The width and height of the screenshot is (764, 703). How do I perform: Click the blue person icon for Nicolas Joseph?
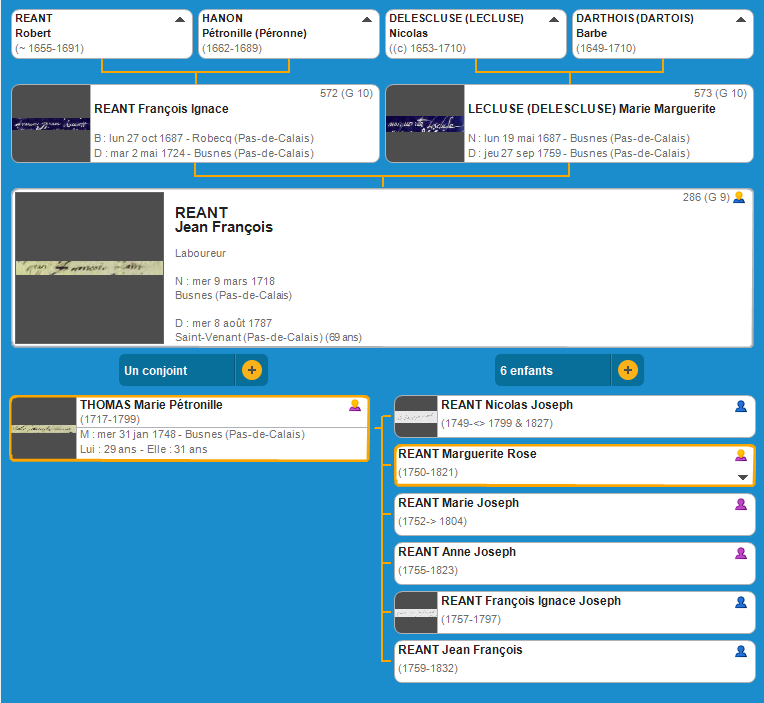(741, 406)
